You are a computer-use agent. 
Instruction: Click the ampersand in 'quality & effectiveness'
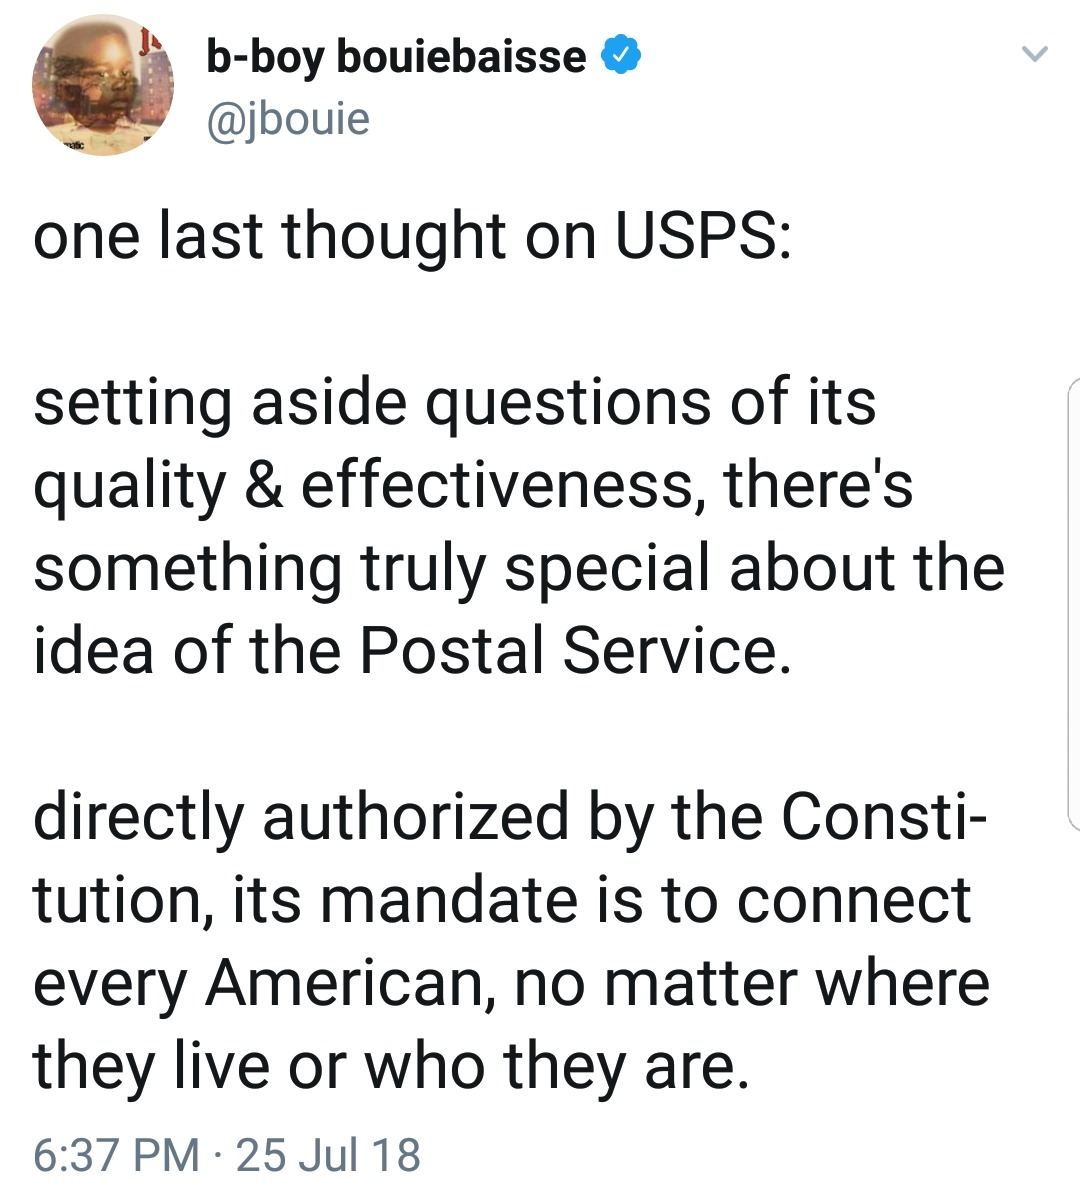(x=263, y=485)
